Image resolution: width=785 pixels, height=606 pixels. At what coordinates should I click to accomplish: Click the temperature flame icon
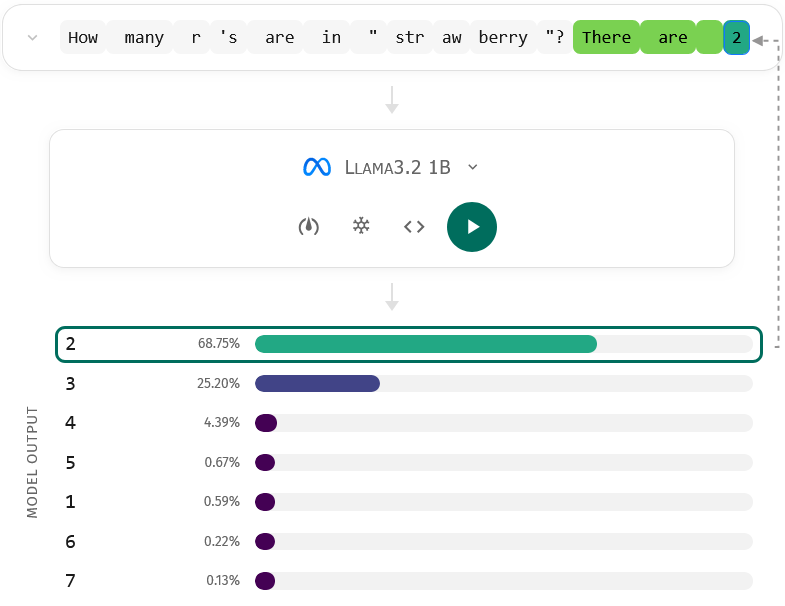pyautogui.click(x=309, y=227)
